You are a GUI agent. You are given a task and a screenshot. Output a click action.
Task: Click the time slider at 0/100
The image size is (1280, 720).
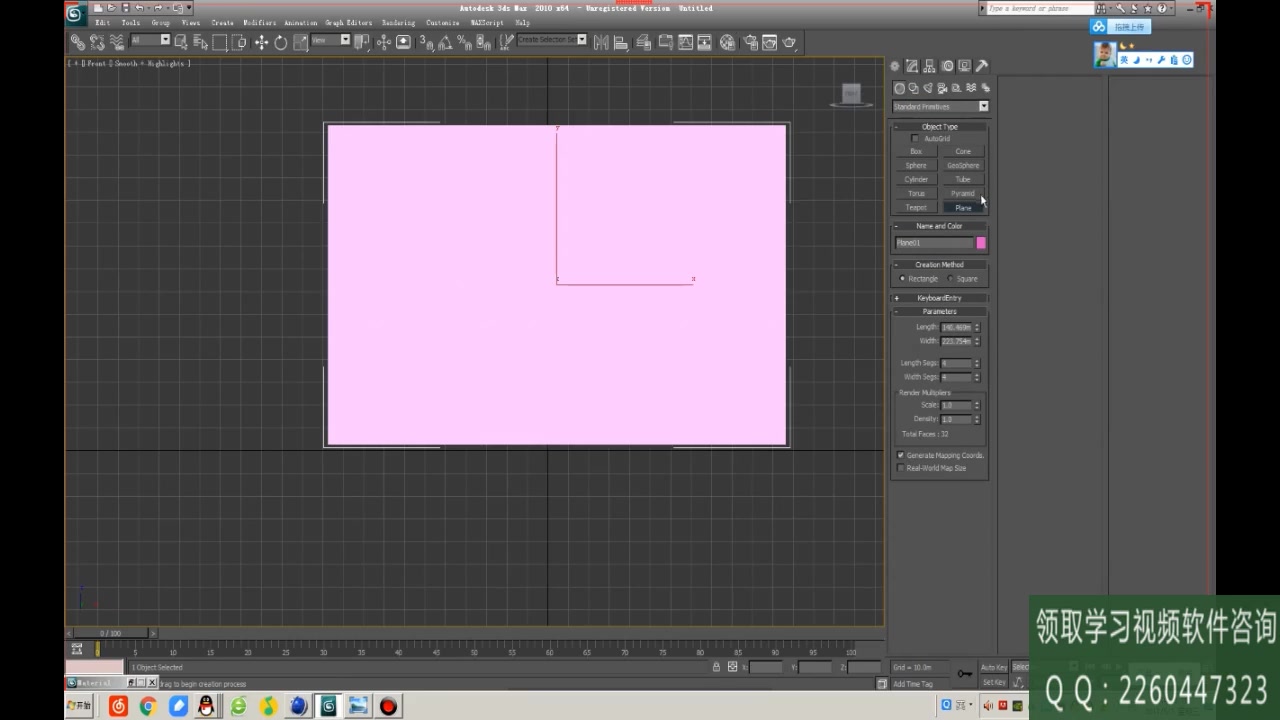pyautogui.click(x=110, y=633)
